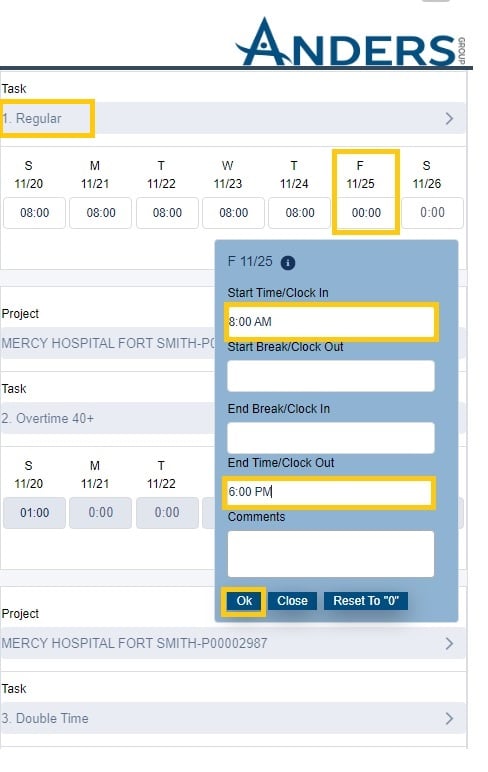Image resolution: width=488 pixels, height=772 pixels.
Task: Click the End Break/Clock In field
Action: tap(331, 438)
